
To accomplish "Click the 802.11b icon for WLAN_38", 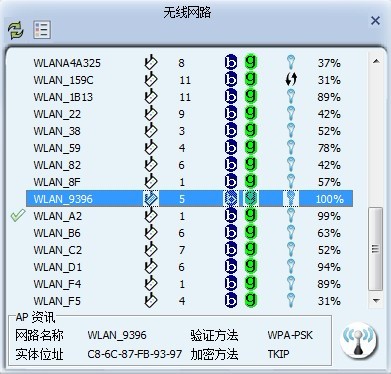I will pos(231,130).
